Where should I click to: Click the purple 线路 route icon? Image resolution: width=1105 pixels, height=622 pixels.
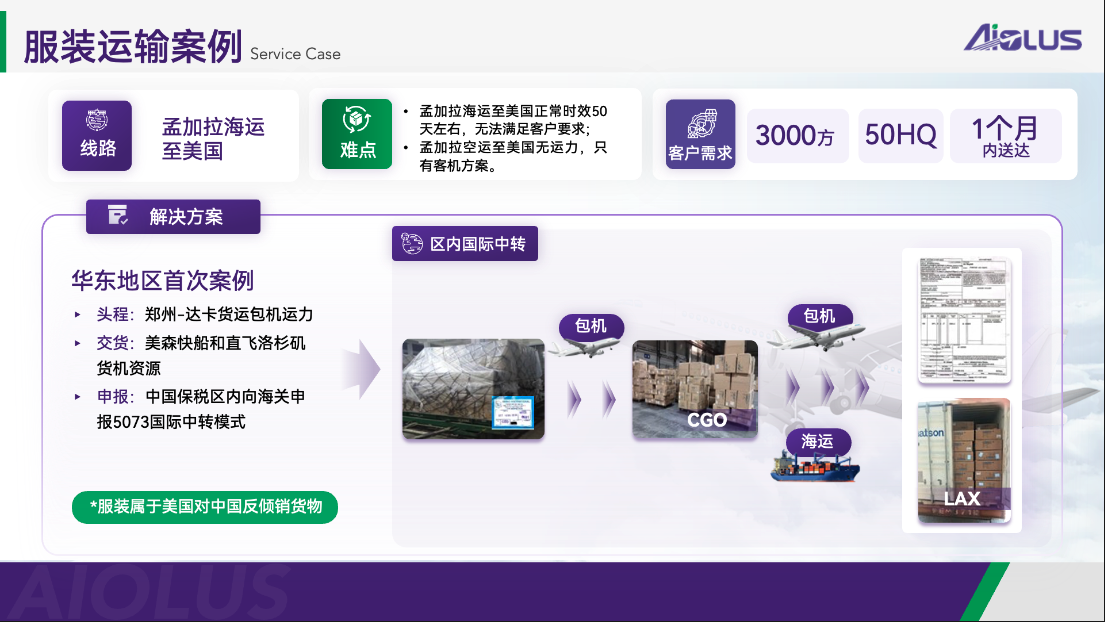tap(97, 135)
